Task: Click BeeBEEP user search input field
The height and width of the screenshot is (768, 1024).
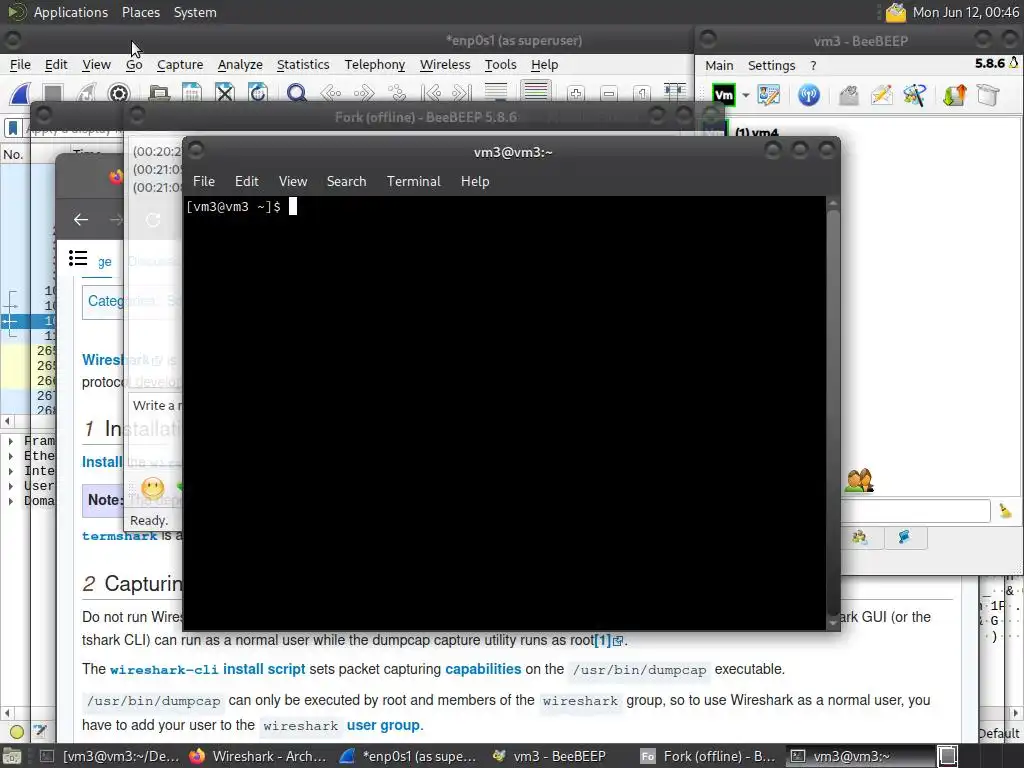Action: [915, 511]
